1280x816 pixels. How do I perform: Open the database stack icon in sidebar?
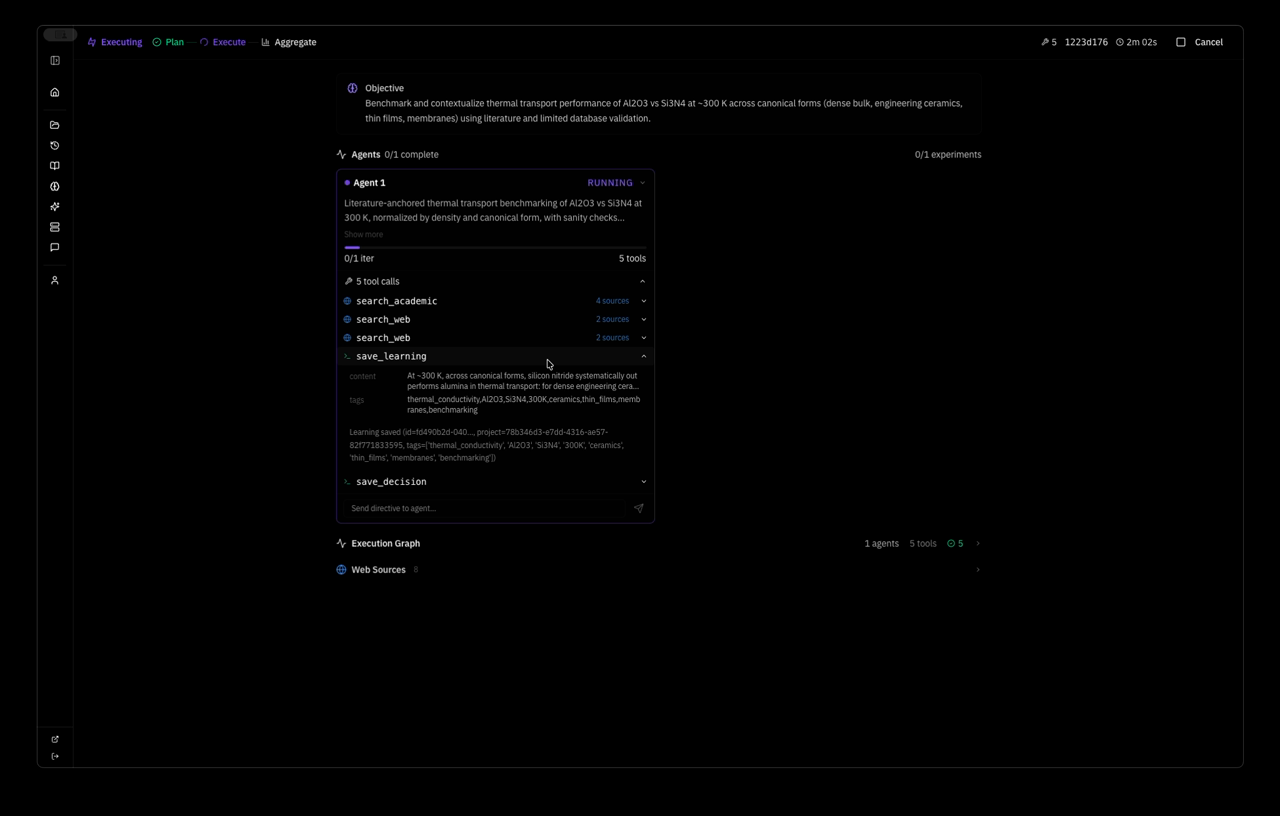tap(55, 227)
